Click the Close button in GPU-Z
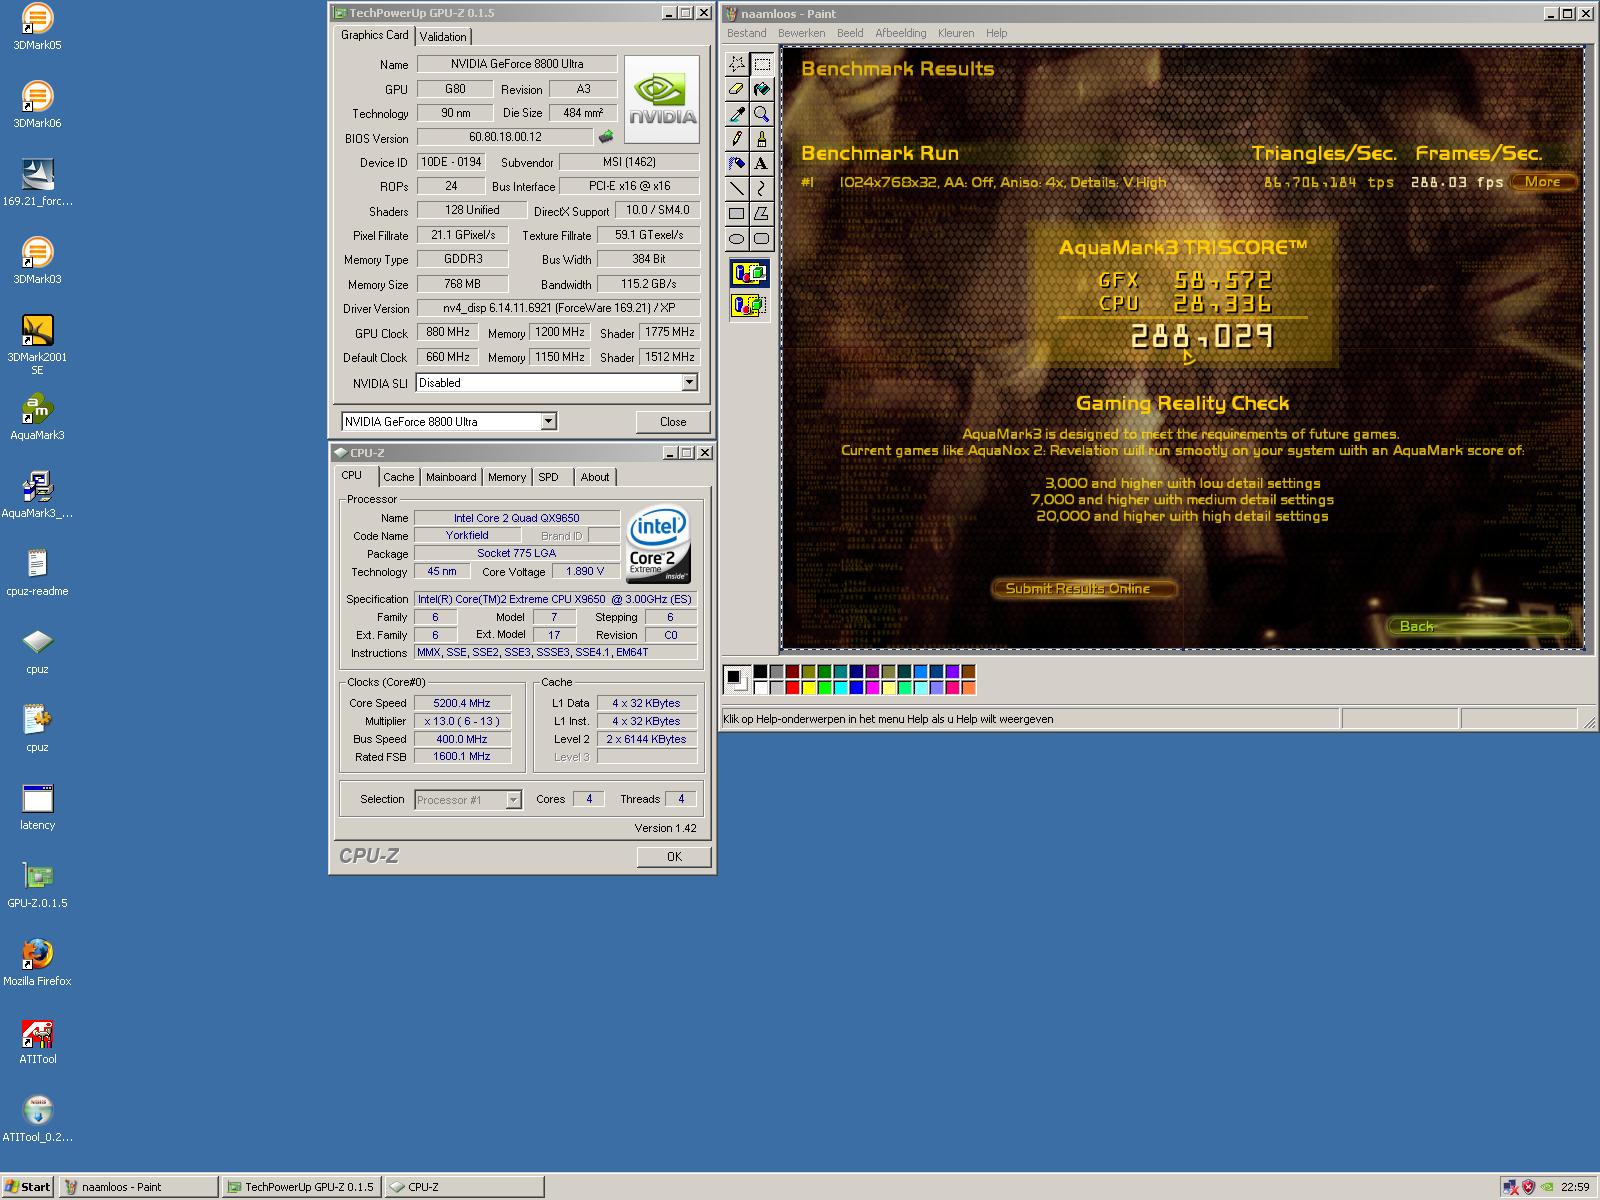Viewport: 1600px width, 1200px height. click(x=673, y=422)
